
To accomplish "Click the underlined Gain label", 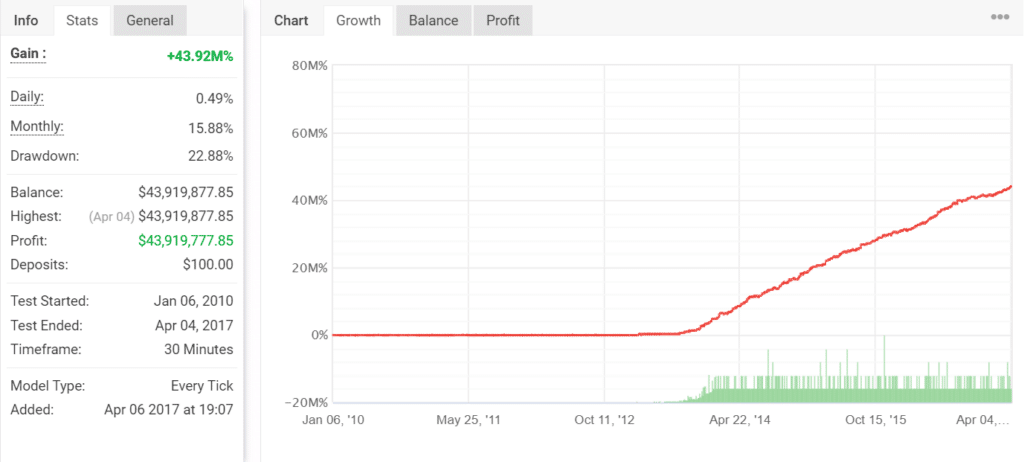I will [27, 53].
